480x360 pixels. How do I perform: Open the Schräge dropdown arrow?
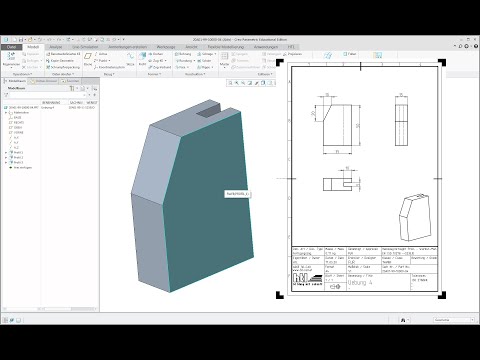(x=215, y=54)
